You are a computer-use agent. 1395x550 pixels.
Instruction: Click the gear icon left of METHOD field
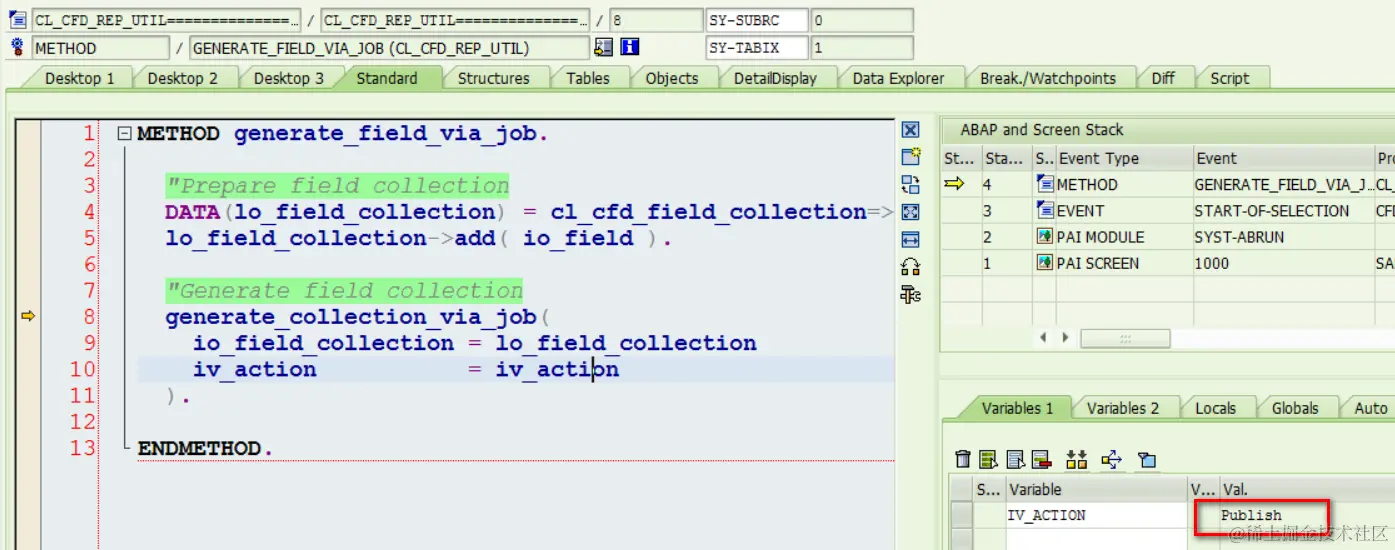click(17, 47)
